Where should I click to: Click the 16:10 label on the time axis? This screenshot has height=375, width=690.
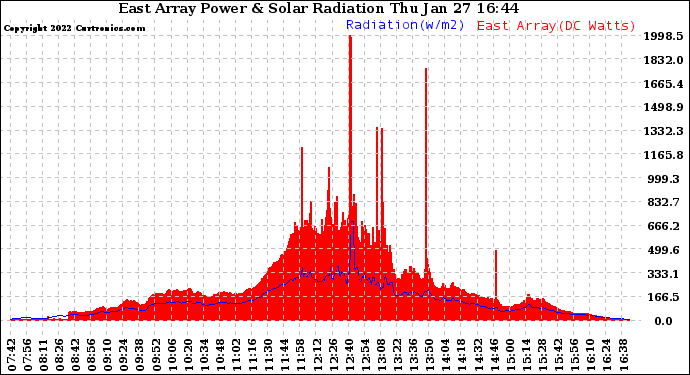coord(591,355)
